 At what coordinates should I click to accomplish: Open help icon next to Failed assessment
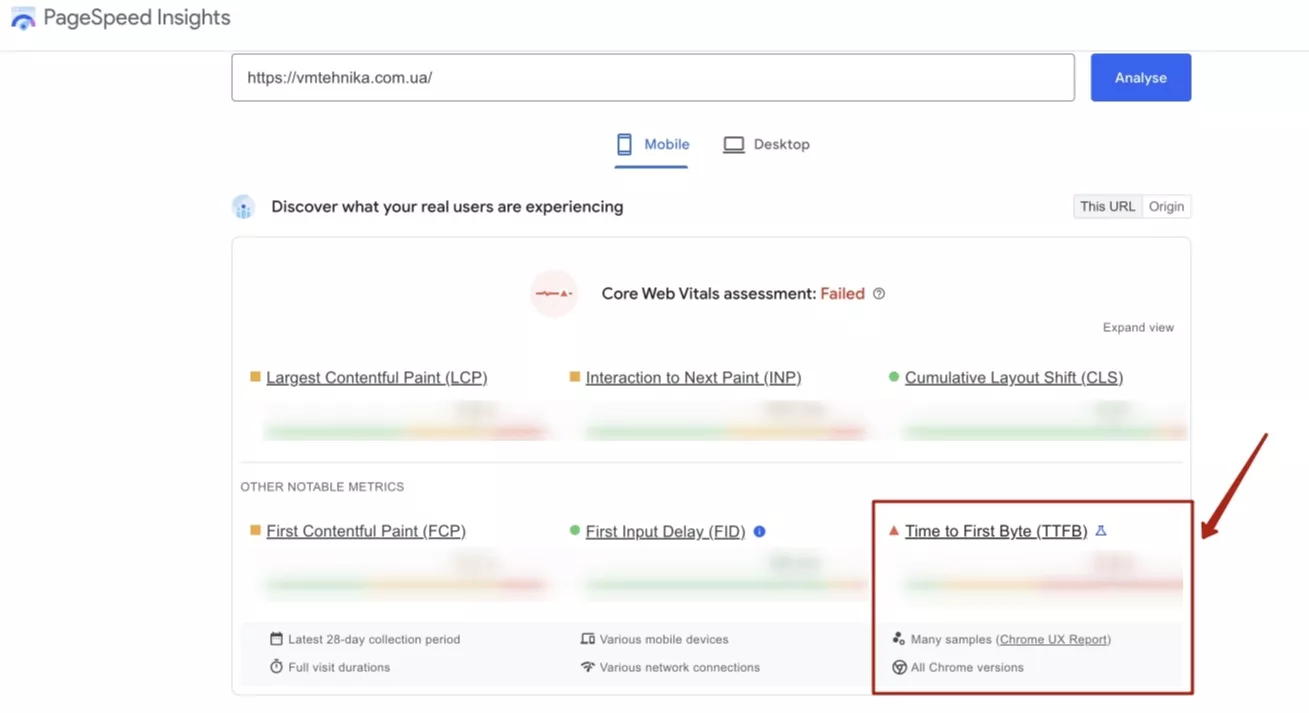(x=879, y=294)
